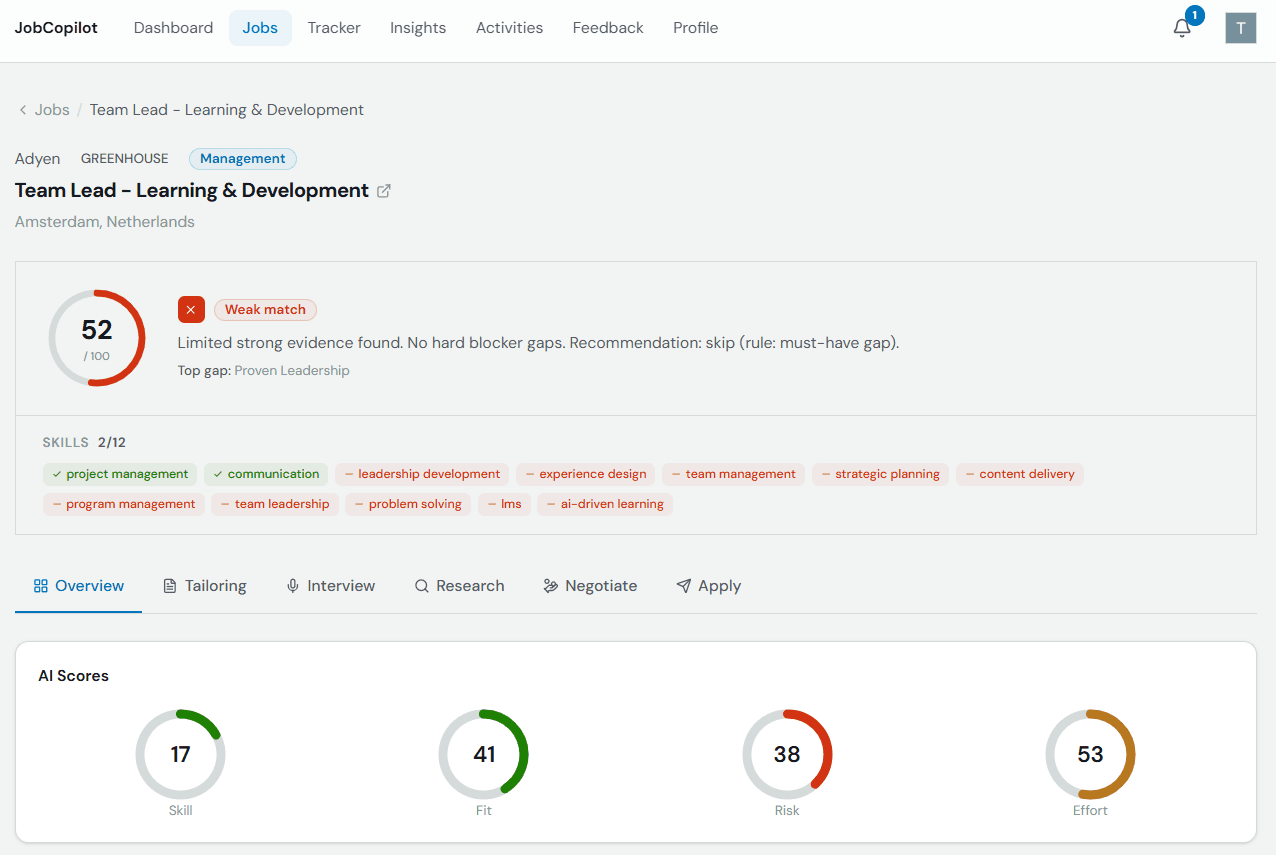1276x855 pixels.
Task: Click the ai-driven learning skill chip
Action: click(x=605, y=504)
